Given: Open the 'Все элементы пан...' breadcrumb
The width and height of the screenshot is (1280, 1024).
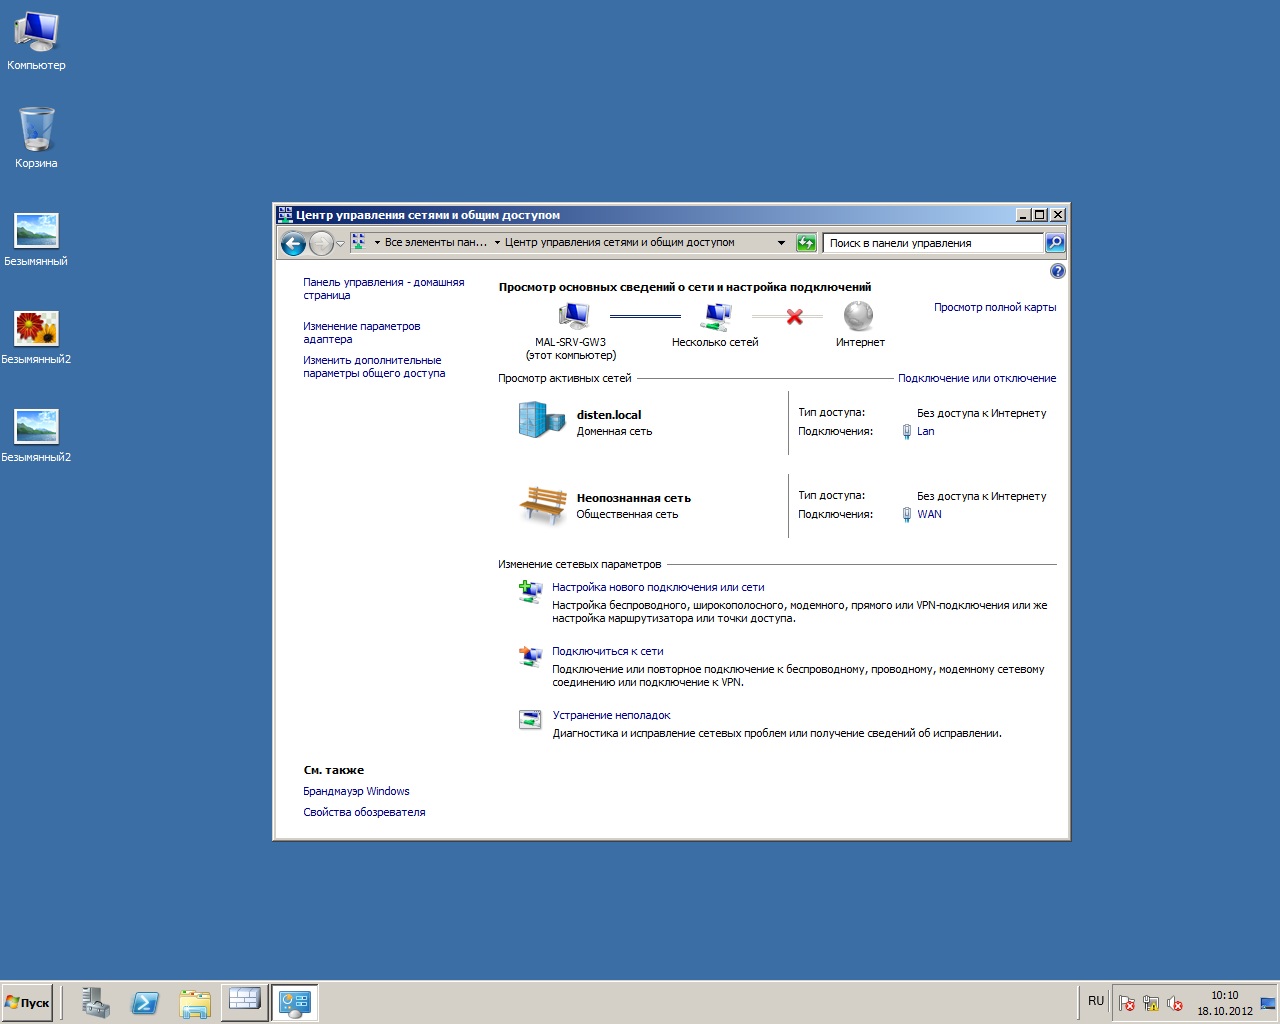Looking at the screenshot, I should (x=436, y=242).
